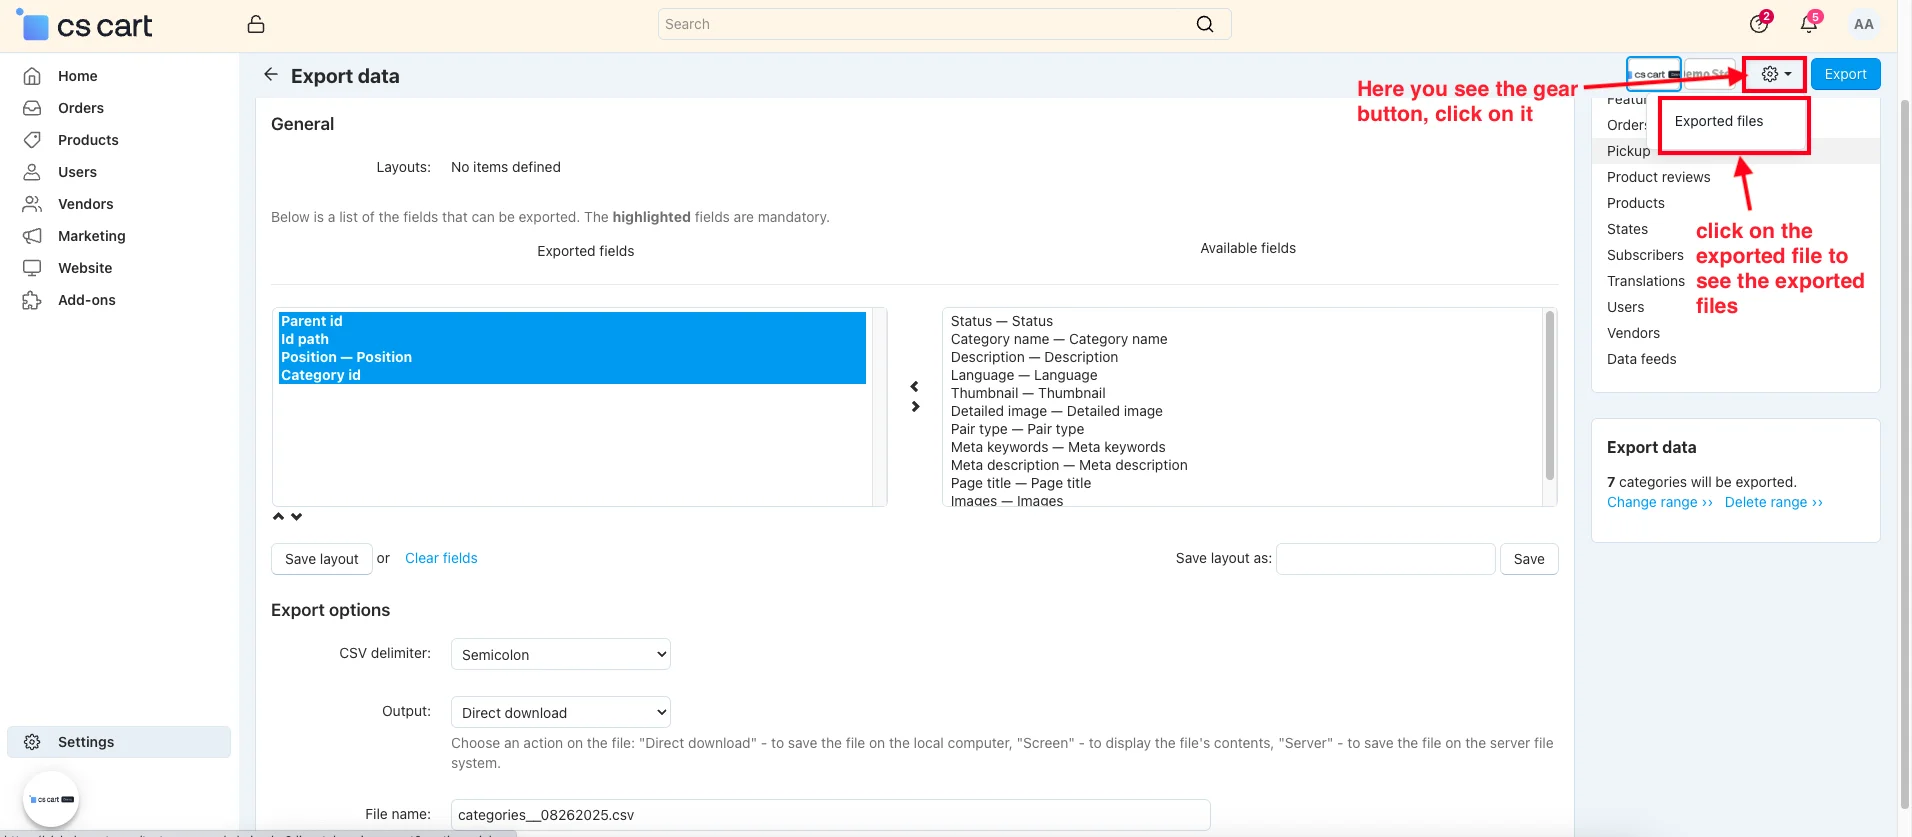Click the search magnifier icon
The image size is (1912, 837).
pos(1205,24)
